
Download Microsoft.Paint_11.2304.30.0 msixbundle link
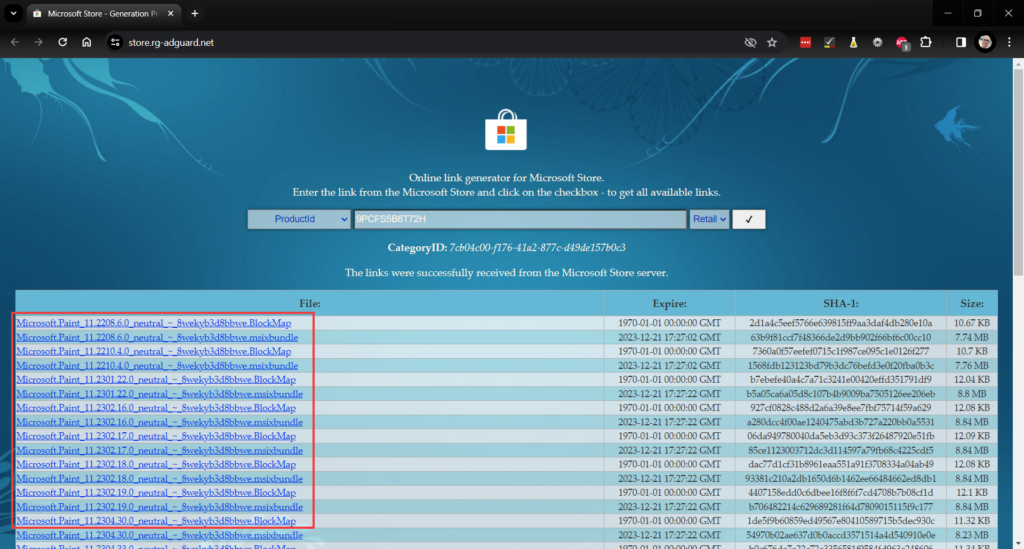tap(159, 535)
